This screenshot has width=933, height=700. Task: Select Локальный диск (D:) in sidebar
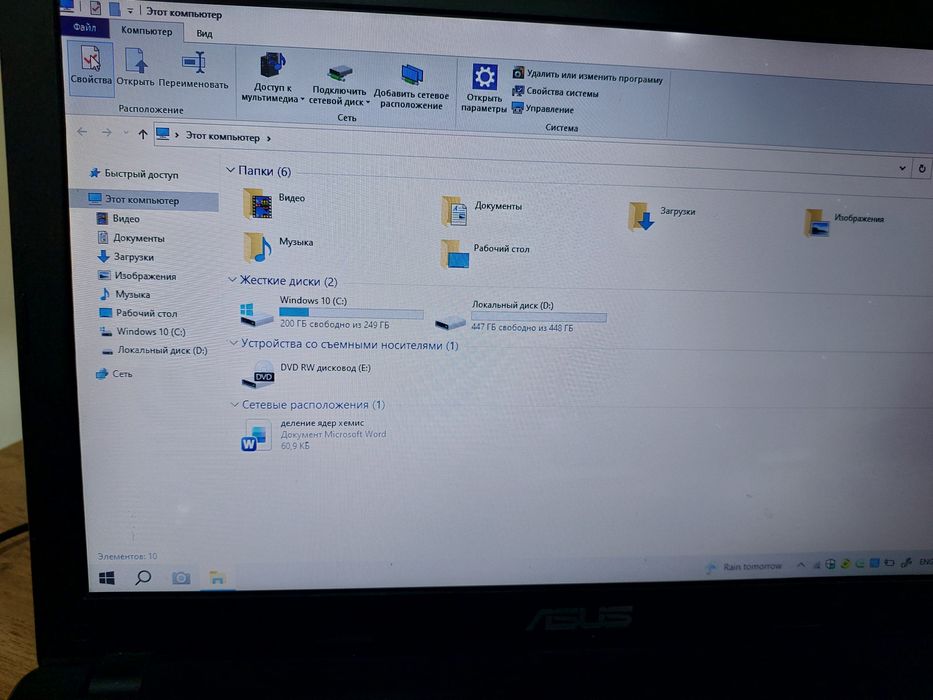pyautogui.click(x=155, y=350)
